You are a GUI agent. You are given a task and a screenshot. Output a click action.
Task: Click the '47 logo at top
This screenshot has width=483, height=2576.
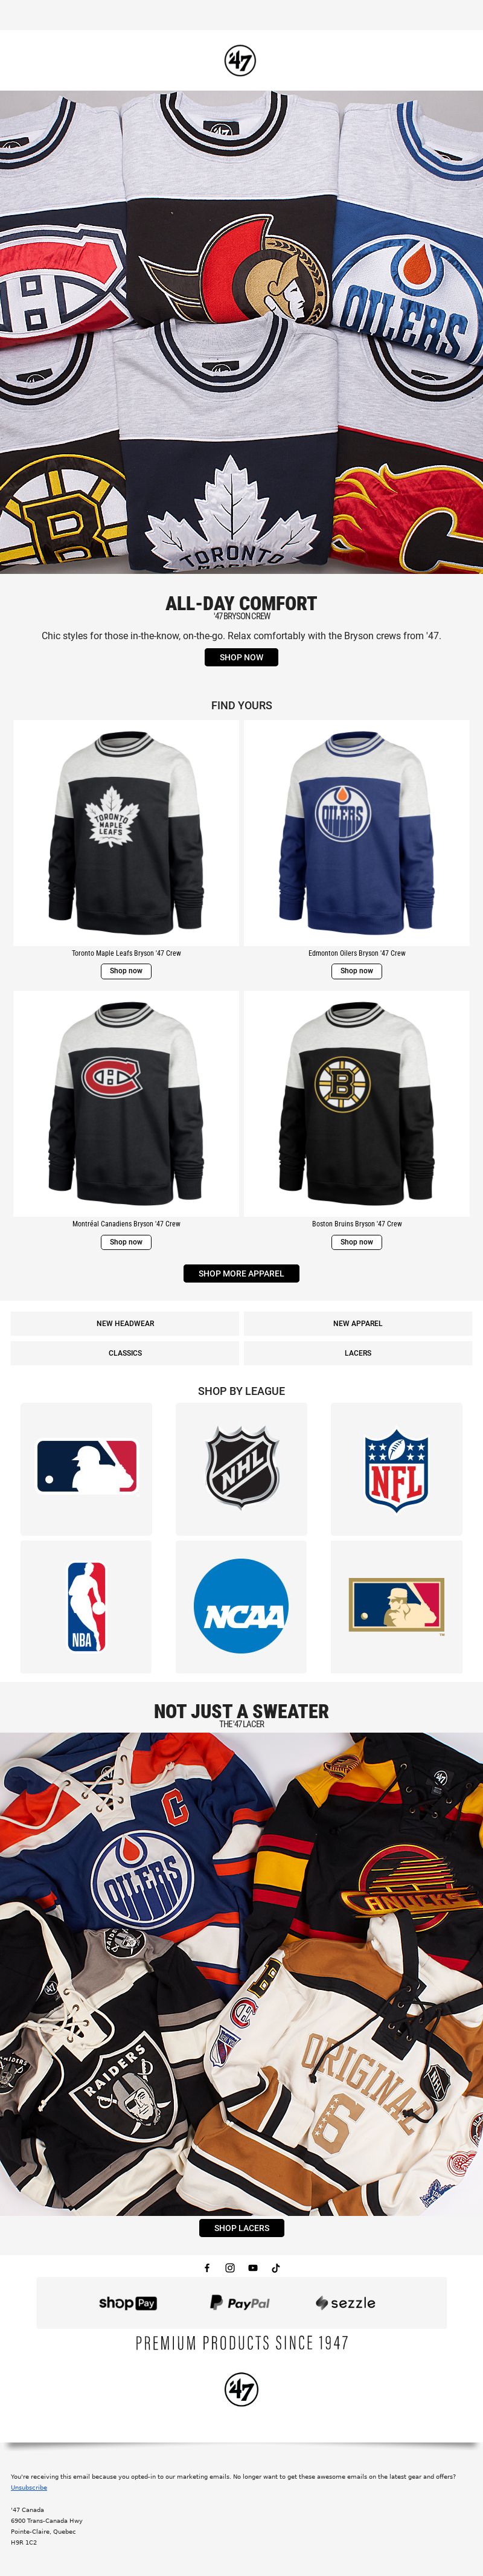tap(240, 61)
